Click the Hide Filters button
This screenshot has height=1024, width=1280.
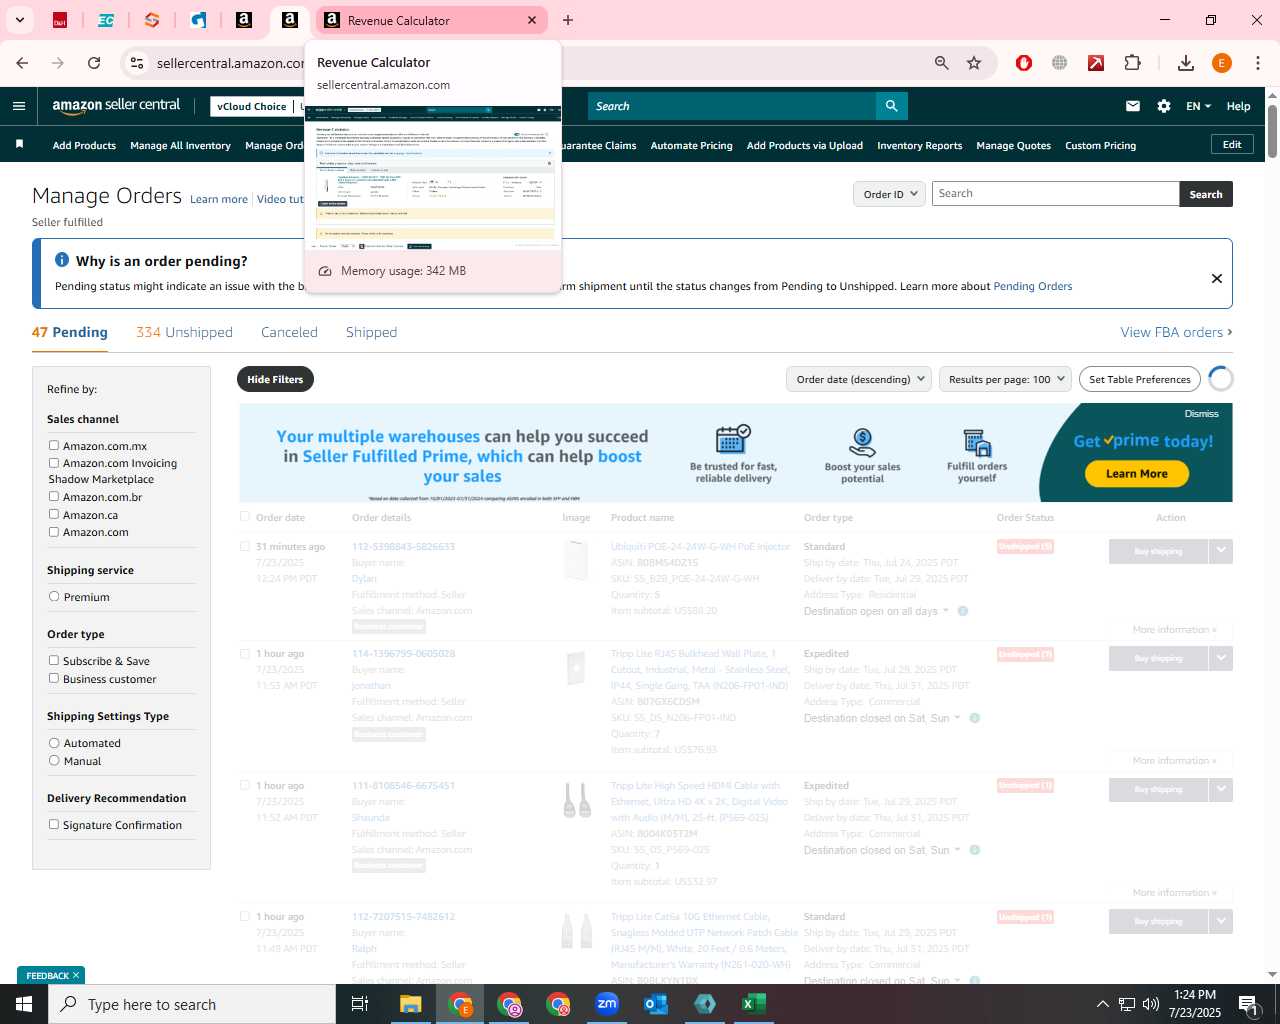(275, 379)
